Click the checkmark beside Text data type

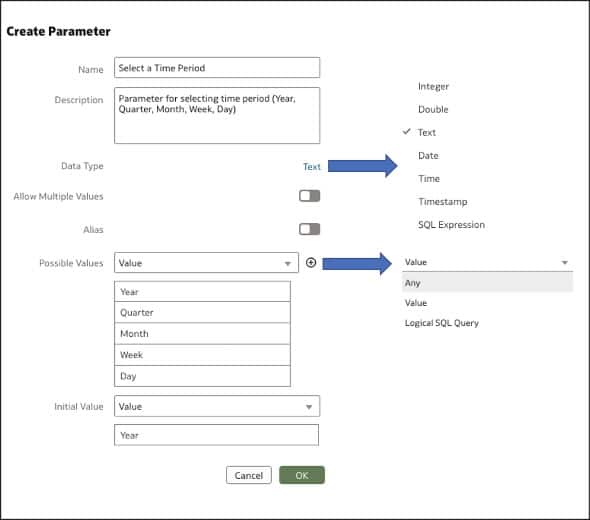pos(406,132)
